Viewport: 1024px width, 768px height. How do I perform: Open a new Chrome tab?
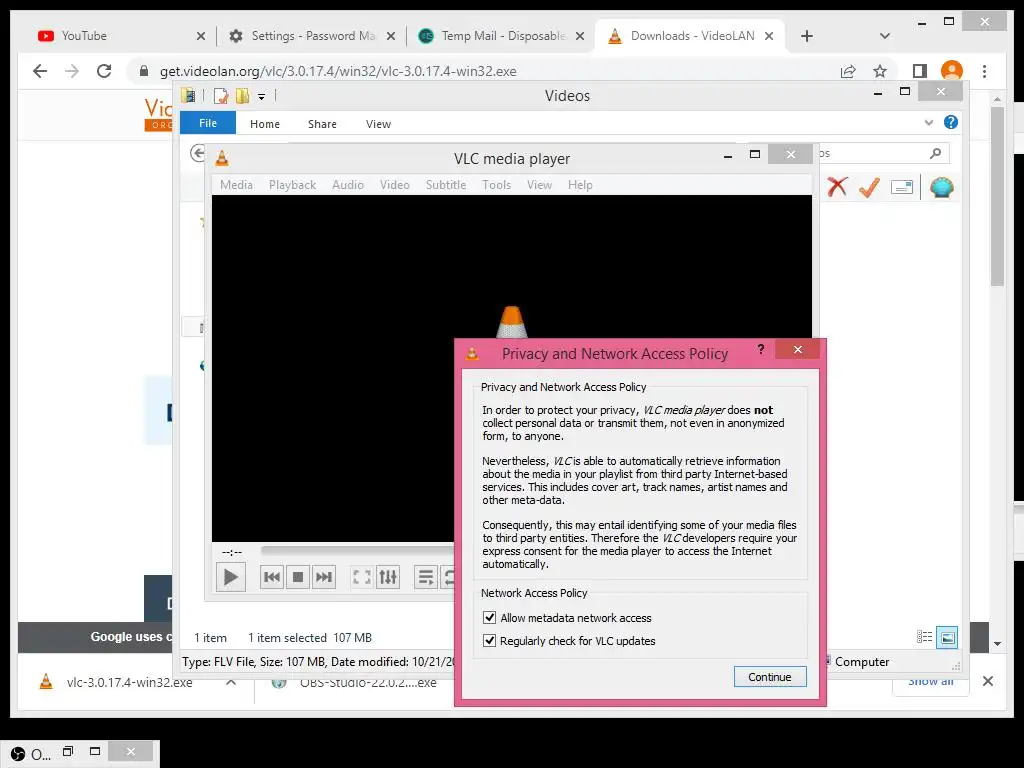(807, 36)
